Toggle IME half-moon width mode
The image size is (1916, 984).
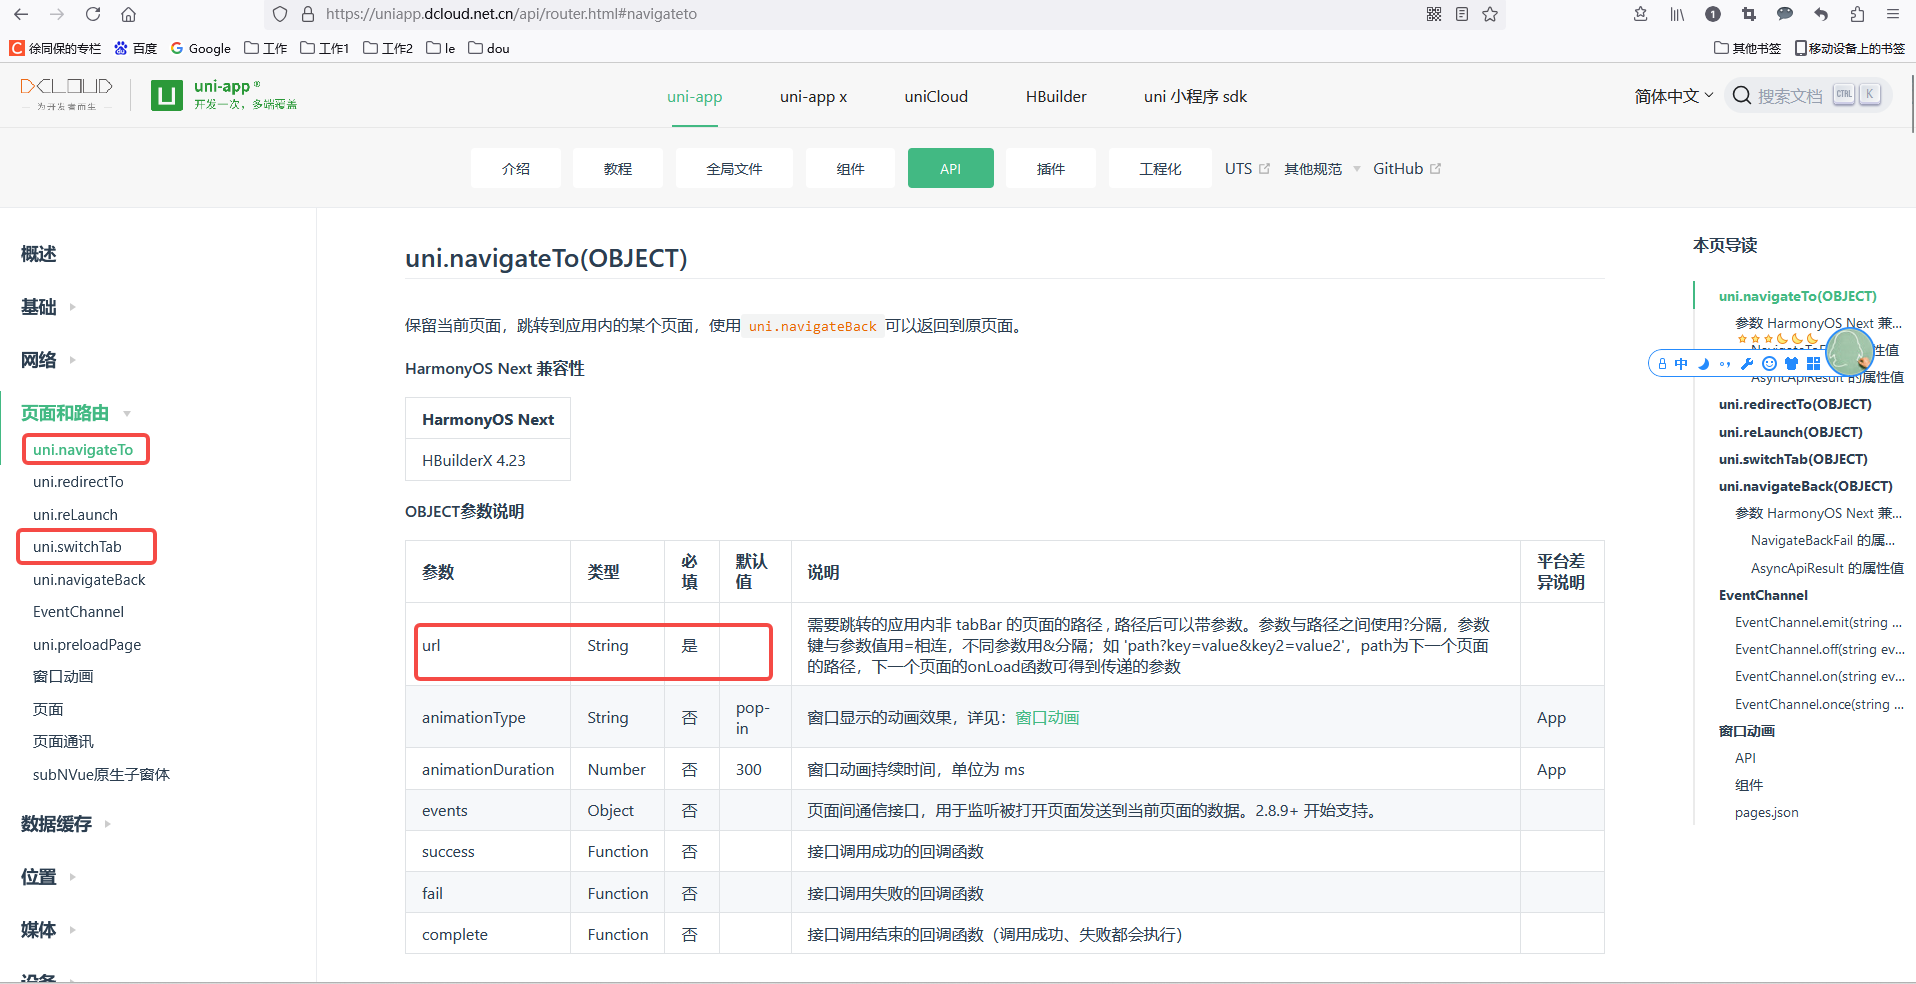click(1703, 364)
